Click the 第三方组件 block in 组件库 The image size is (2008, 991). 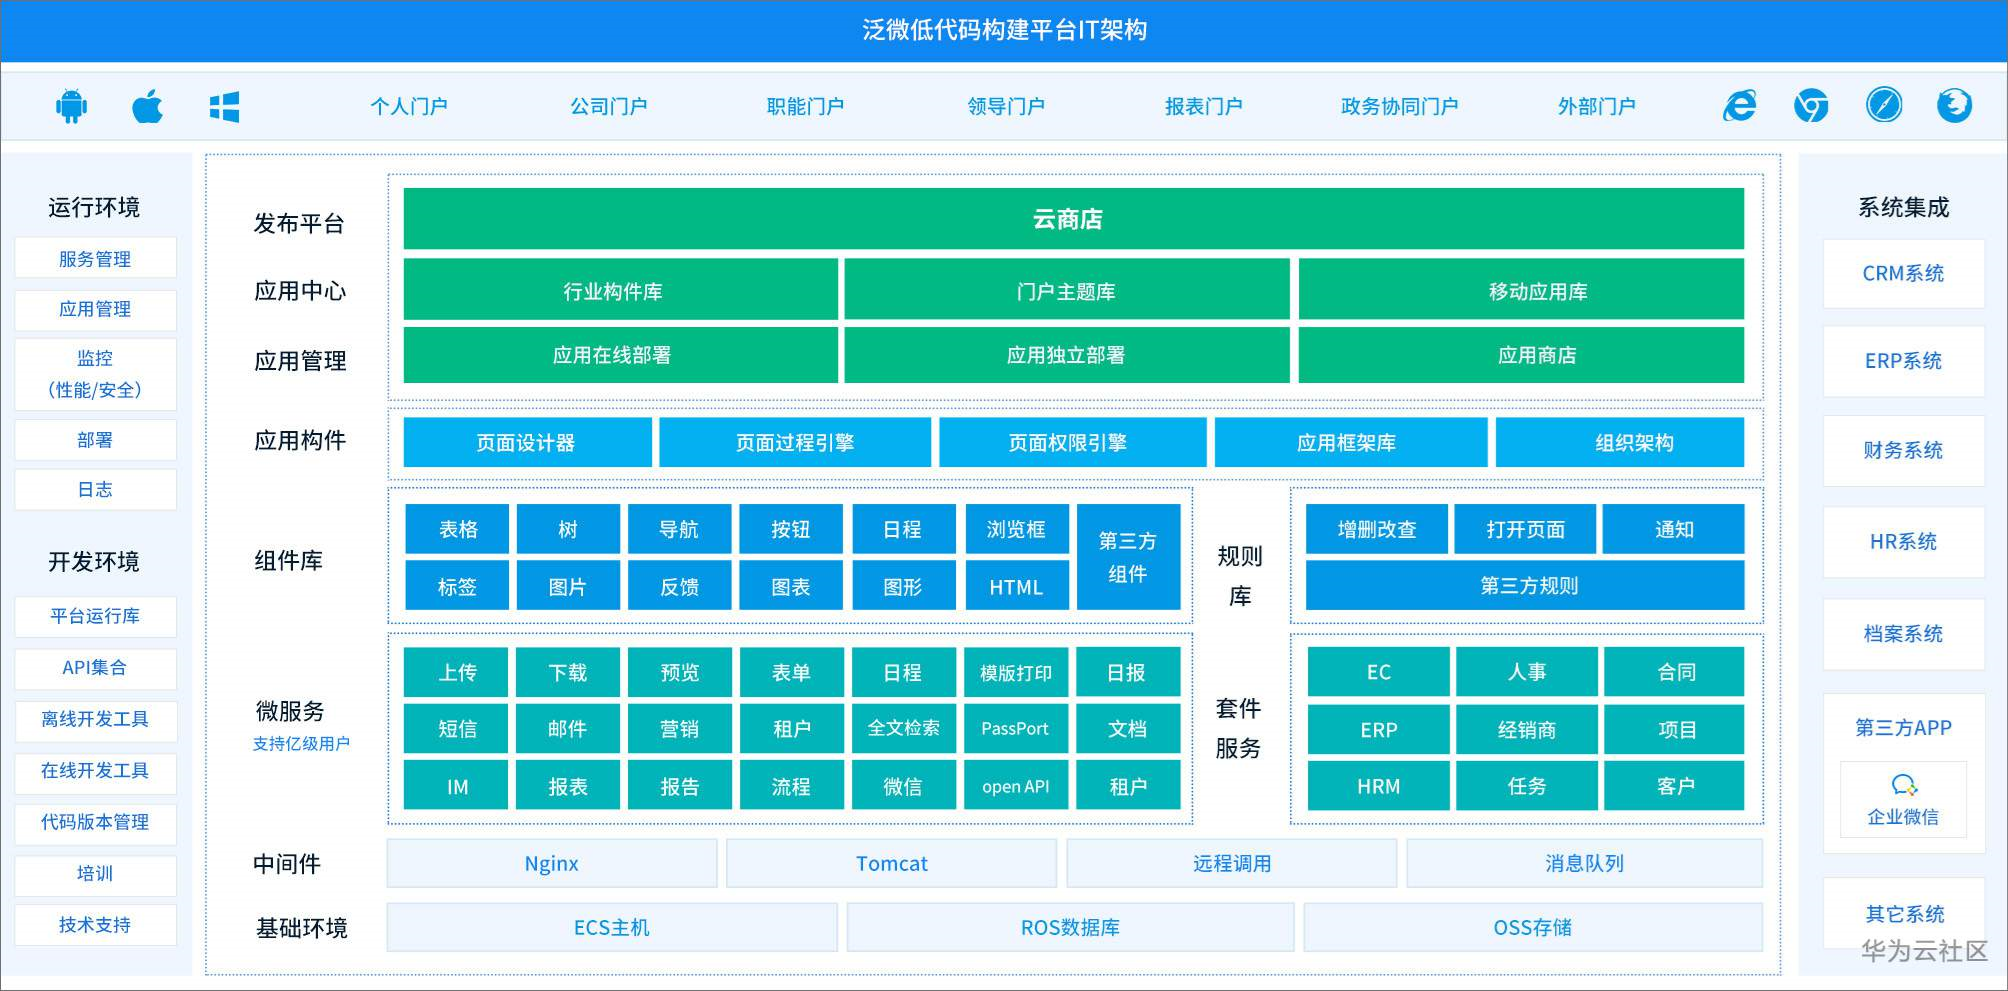[1128, 557]
